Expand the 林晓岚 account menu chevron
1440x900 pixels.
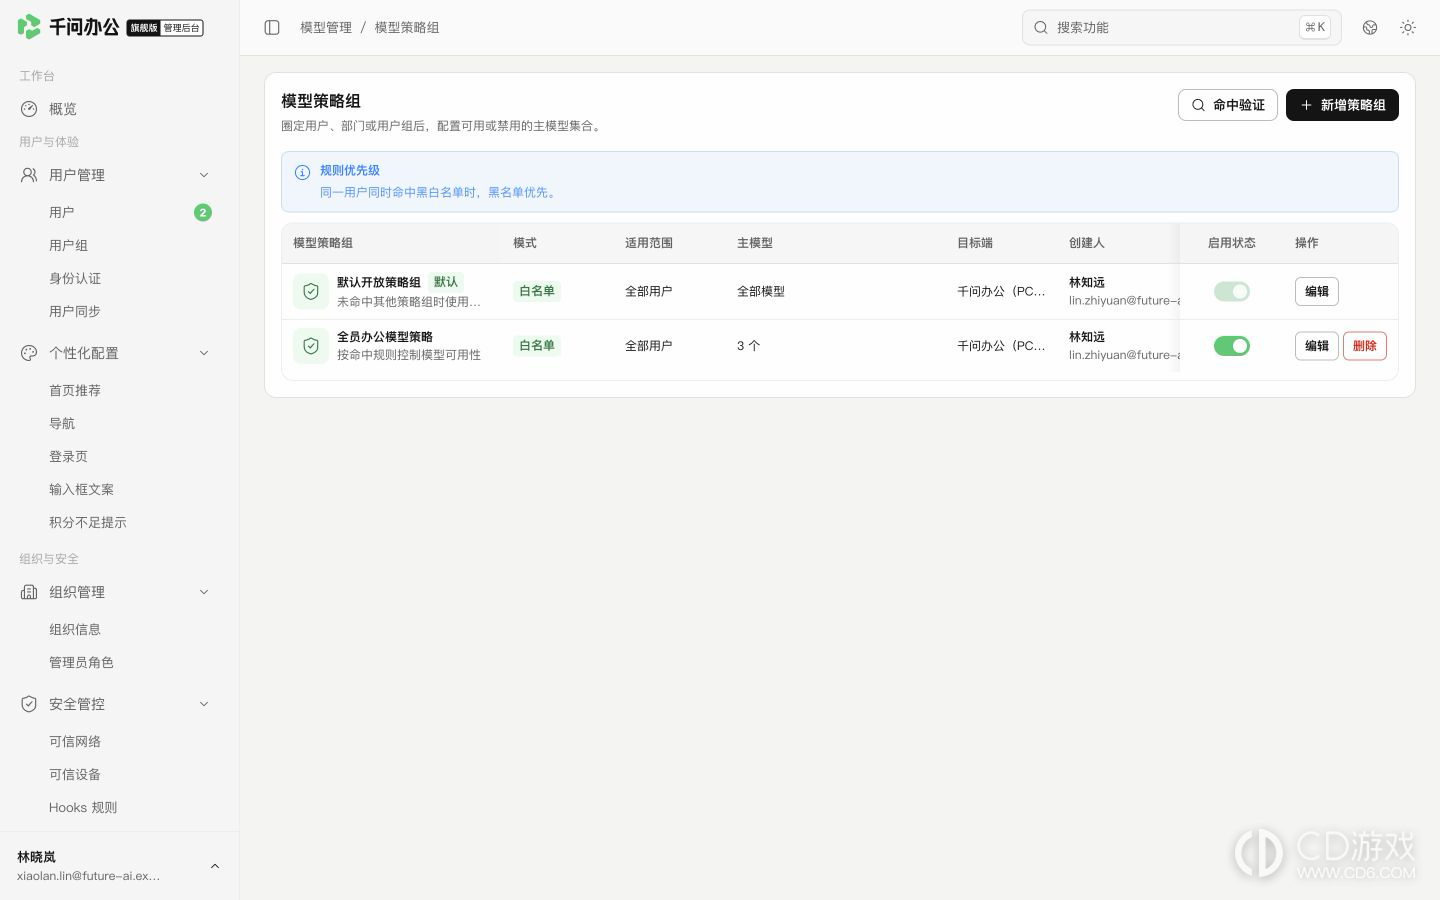pos(214,866)
